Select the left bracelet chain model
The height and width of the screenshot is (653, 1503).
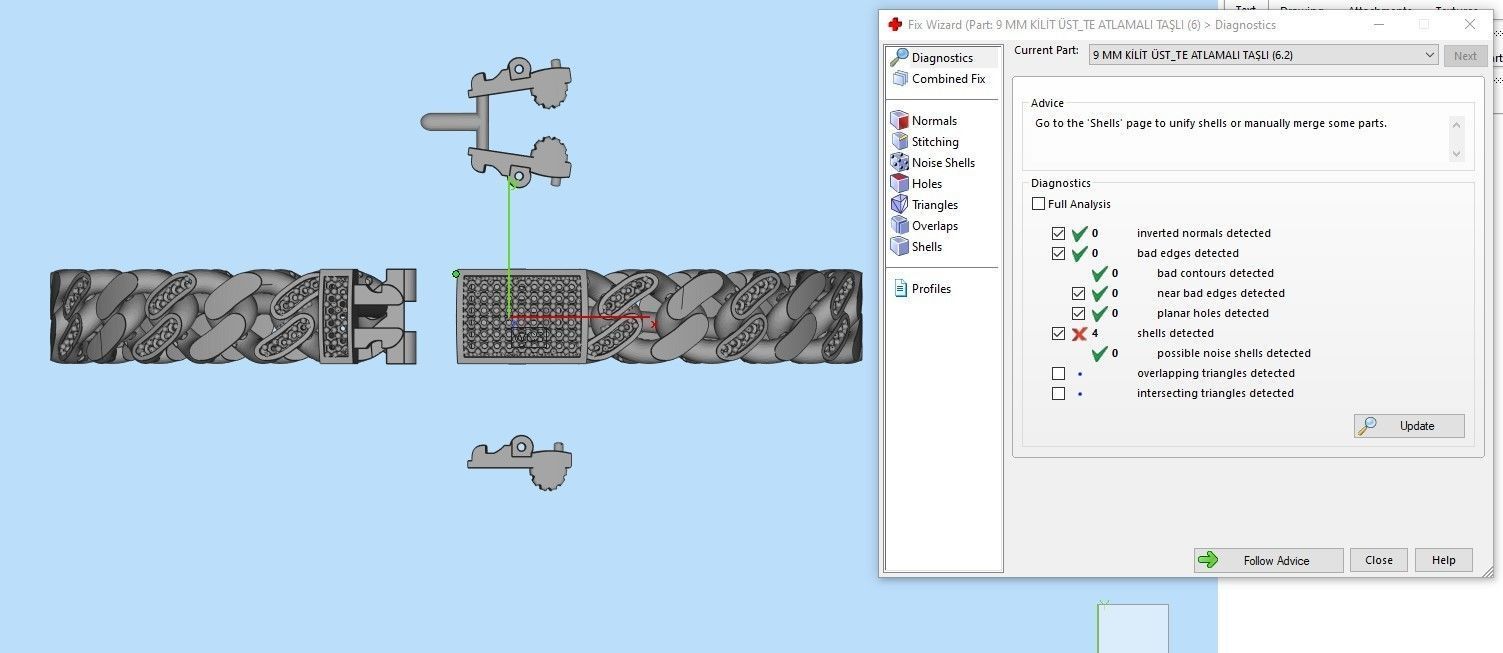click(233, 316)
